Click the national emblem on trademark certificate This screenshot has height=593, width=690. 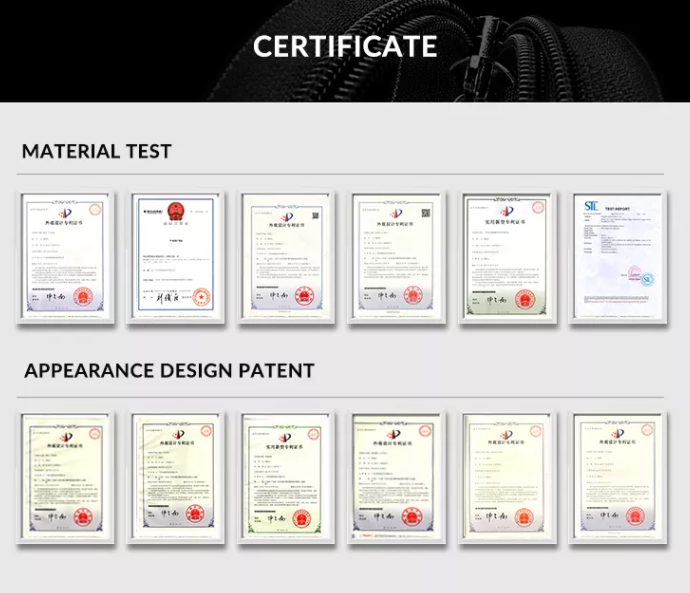[x=176, y=211]
